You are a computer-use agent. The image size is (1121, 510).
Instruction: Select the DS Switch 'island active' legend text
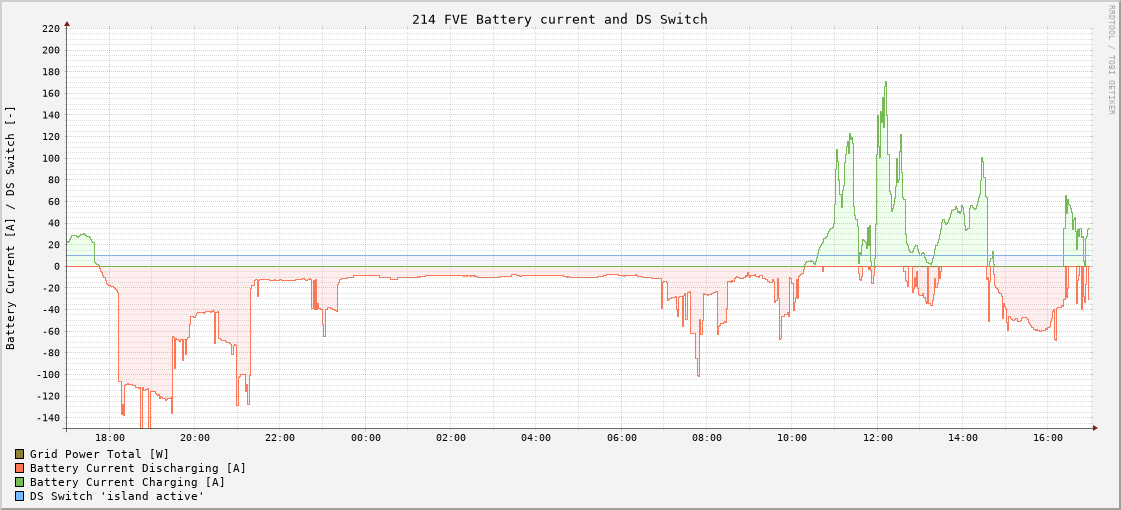pyautogui.click(x=116, y=496)
